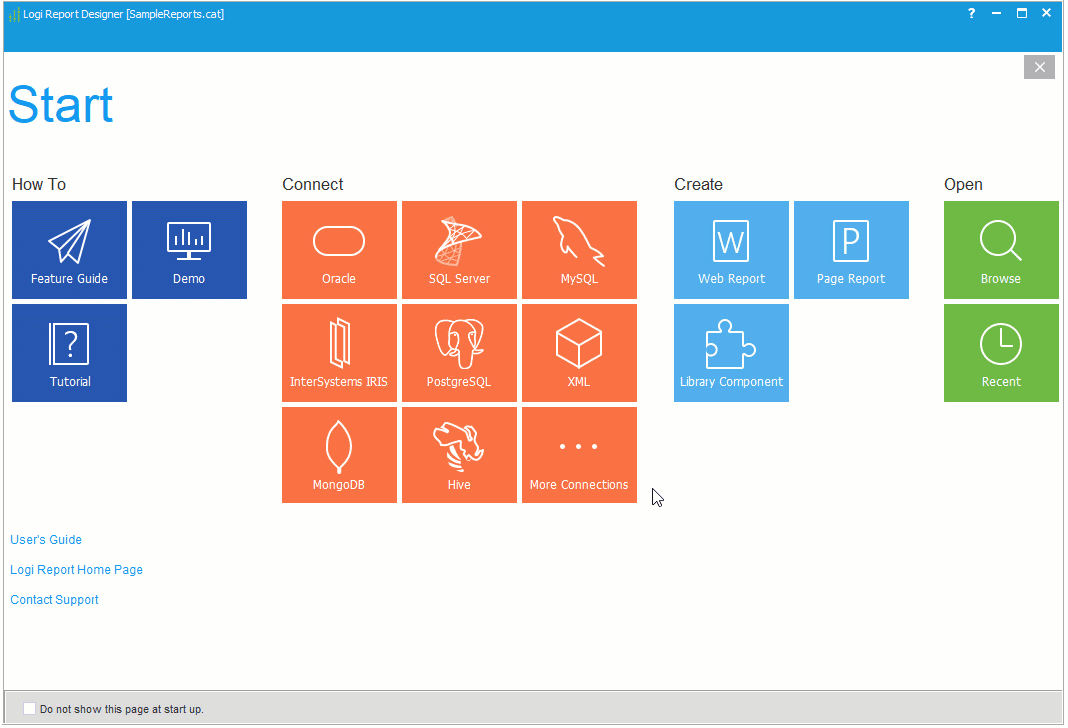Open the User's Guide link
1068x728 pixels.
[46, 539]
